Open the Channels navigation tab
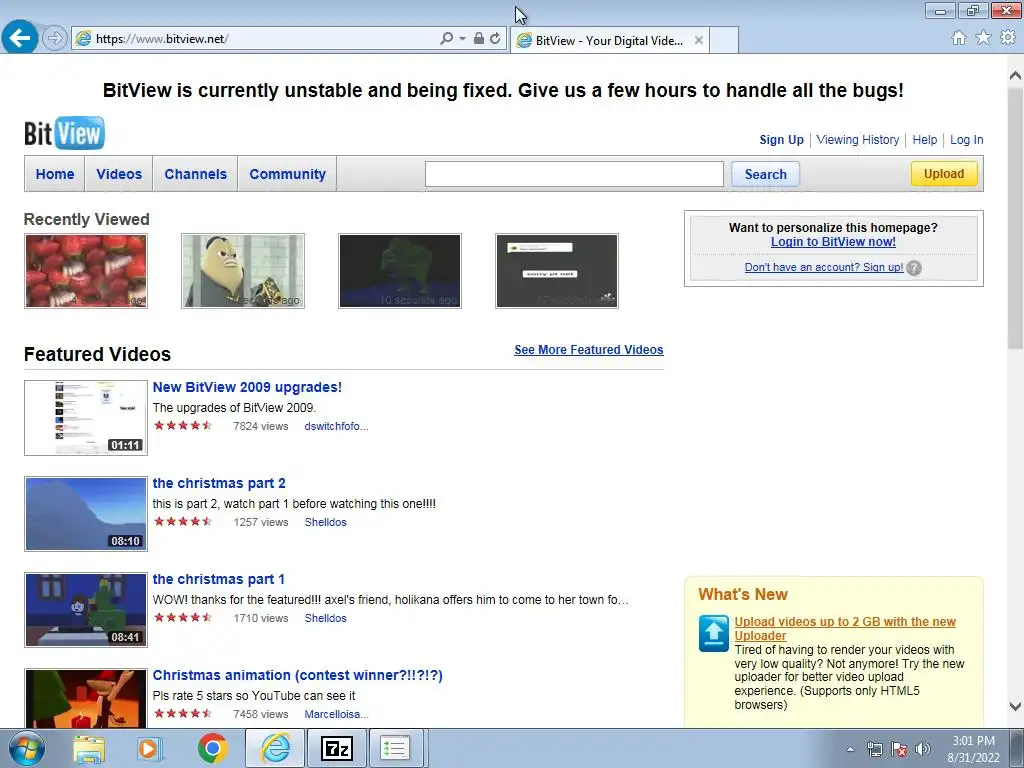1024x768 pixels. 195,174
